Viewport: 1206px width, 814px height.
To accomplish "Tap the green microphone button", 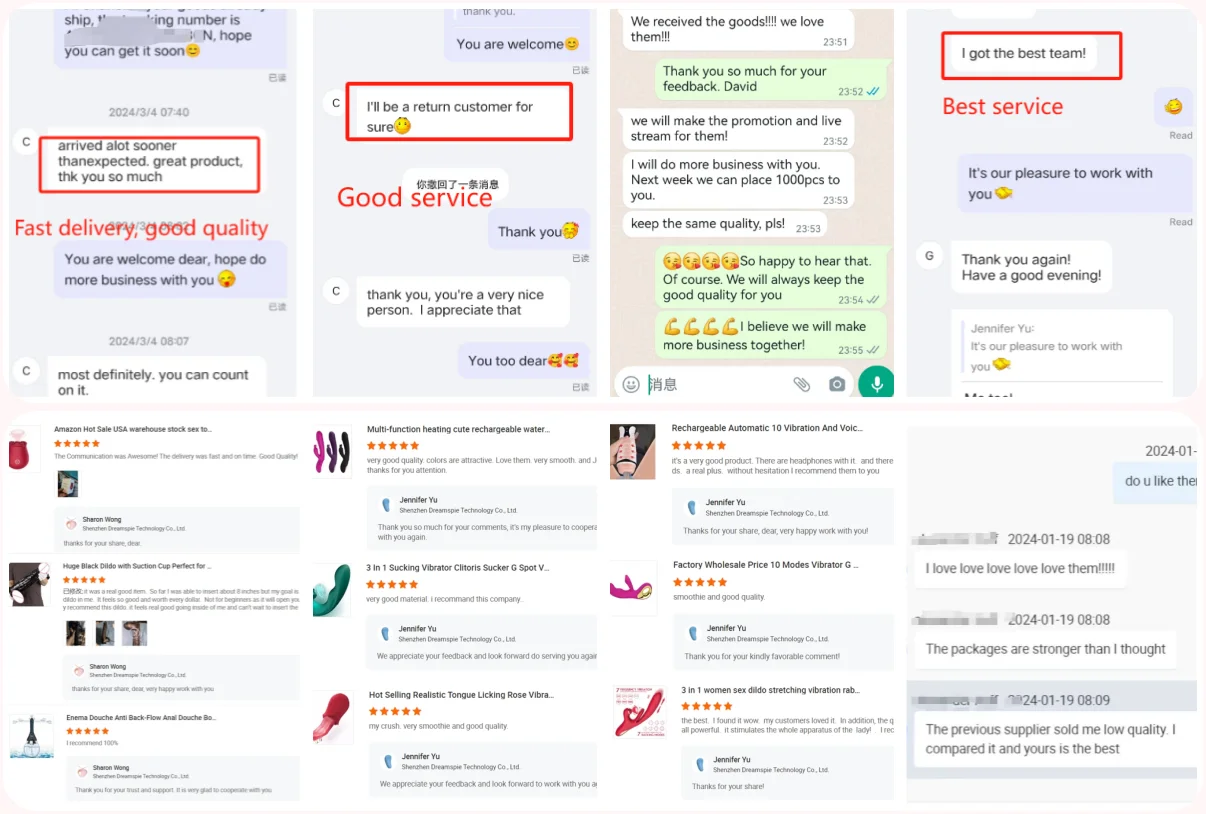I will click(x=877, y=383).
